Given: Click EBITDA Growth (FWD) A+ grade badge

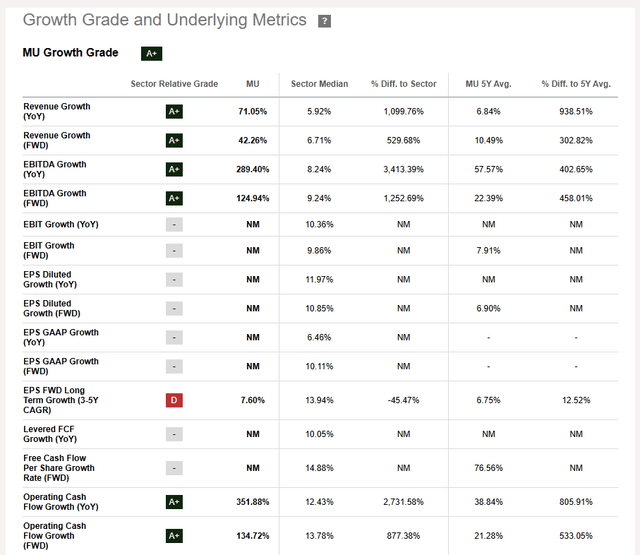Looking at the screenshot, I should tap(174, 198).
